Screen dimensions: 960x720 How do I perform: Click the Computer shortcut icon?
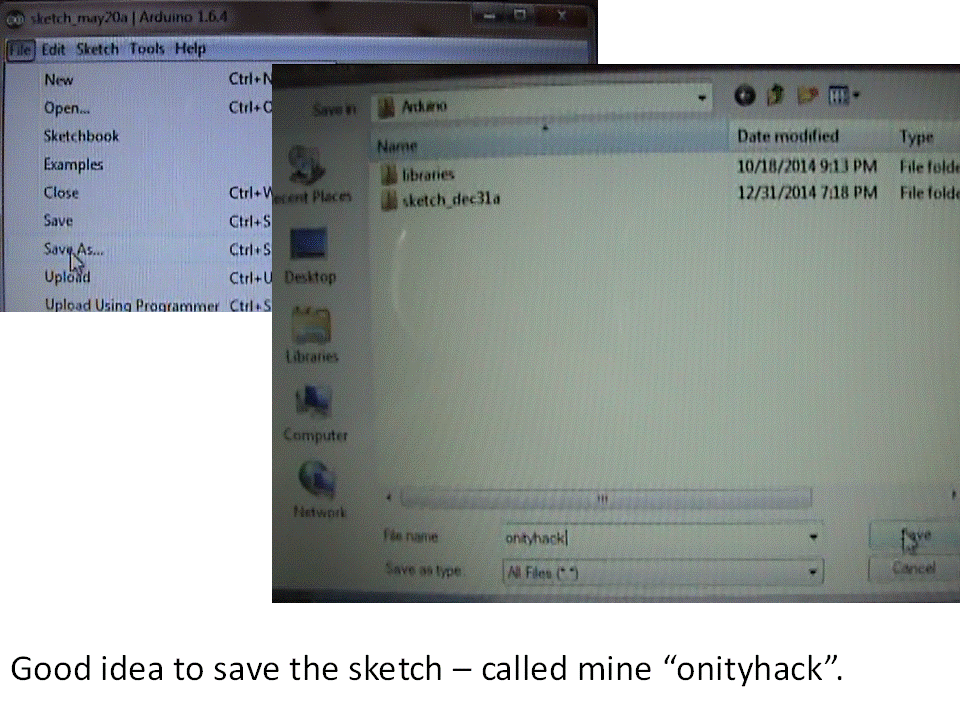click(x=313, y=402)
